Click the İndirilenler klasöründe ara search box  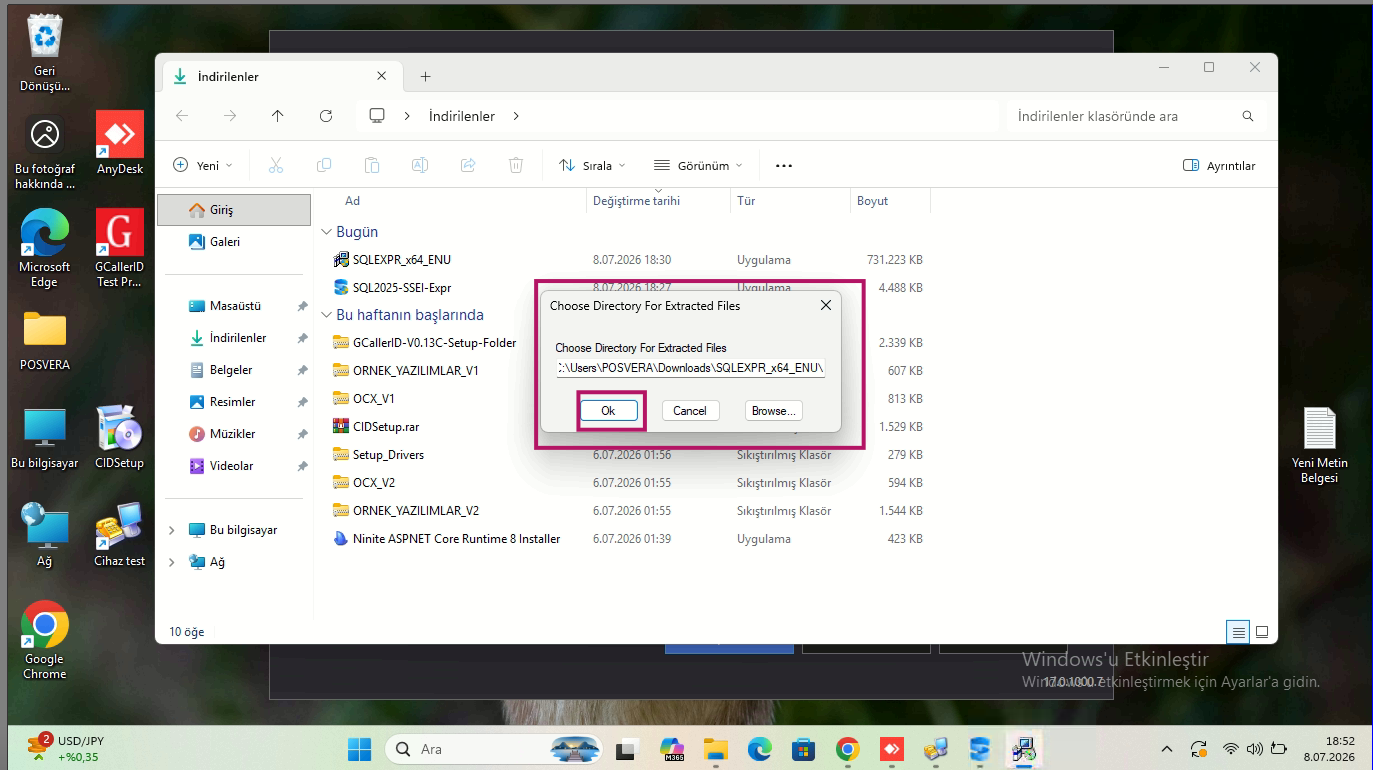pos(1136,116)
